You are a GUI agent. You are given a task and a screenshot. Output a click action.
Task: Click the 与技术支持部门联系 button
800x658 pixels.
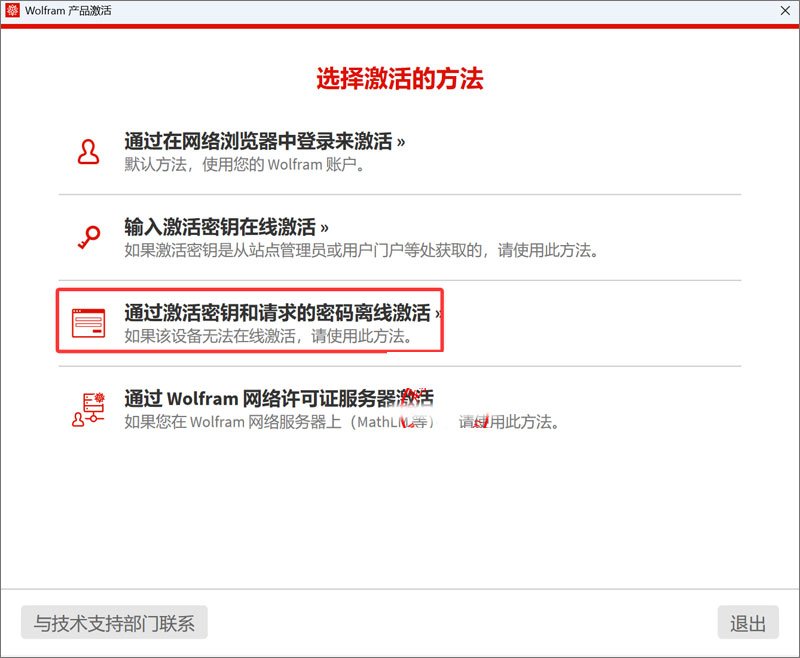tap(114, 622)
